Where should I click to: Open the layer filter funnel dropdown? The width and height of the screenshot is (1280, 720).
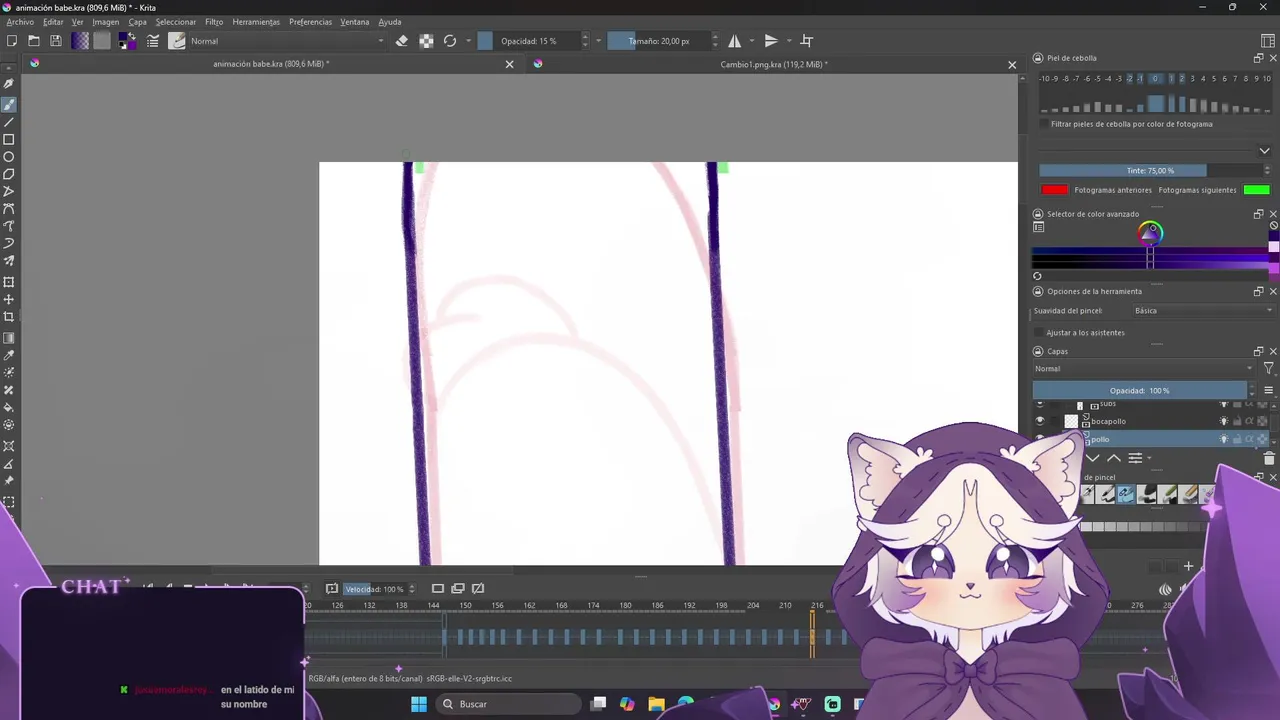pos(1268,369)
